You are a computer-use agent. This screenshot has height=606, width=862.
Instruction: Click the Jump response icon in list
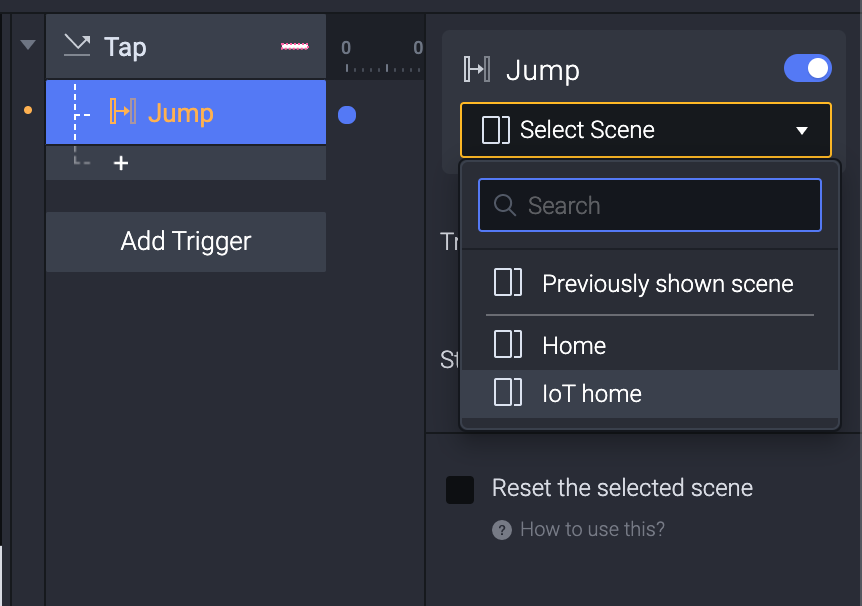(x=122, y=112)
